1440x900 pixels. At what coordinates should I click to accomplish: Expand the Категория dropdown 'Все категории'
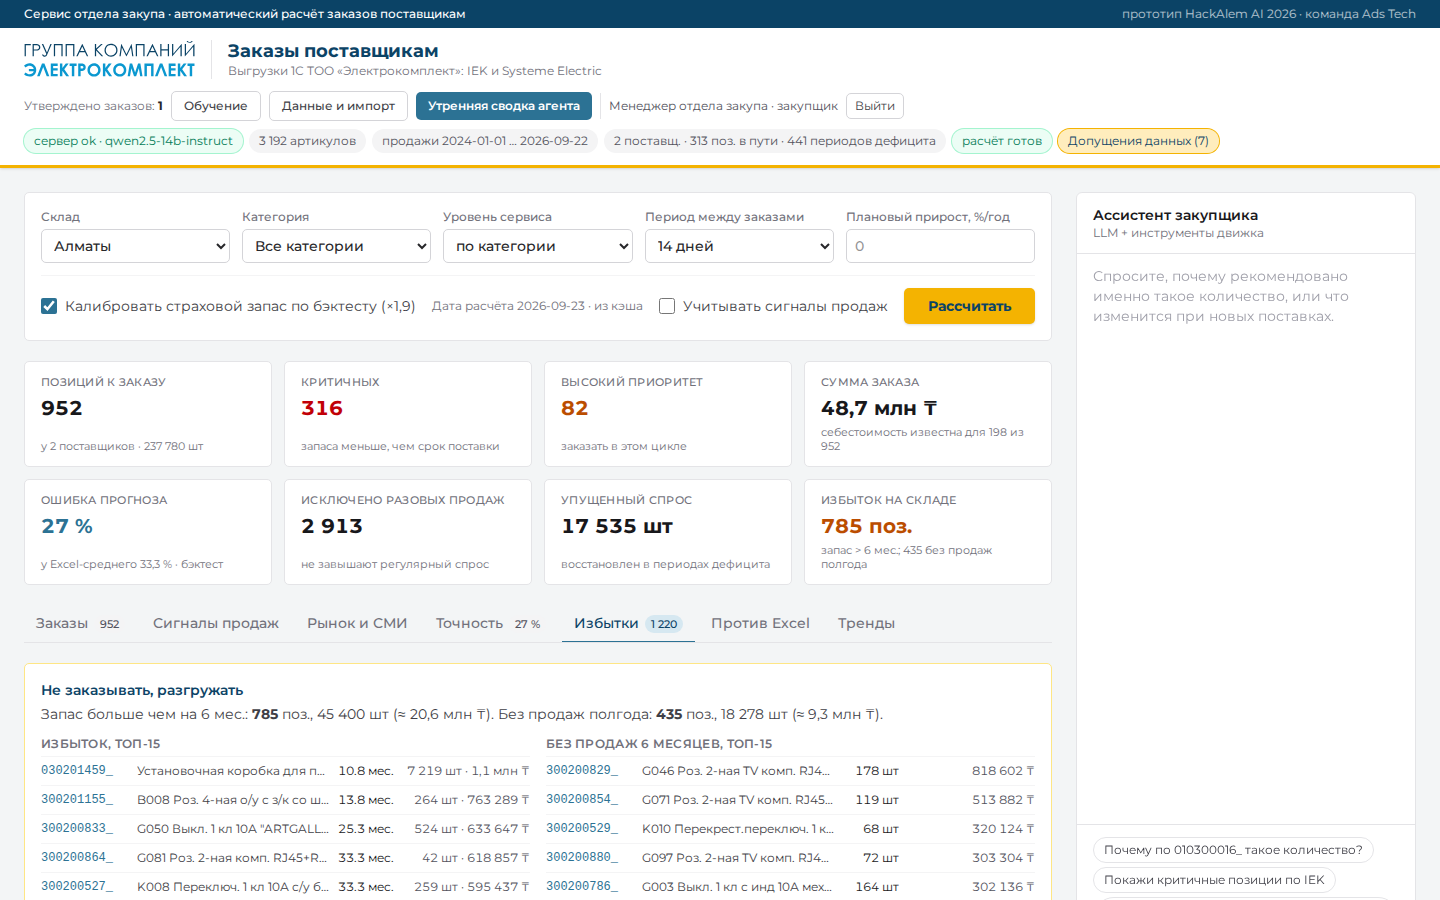coord(336,246)
